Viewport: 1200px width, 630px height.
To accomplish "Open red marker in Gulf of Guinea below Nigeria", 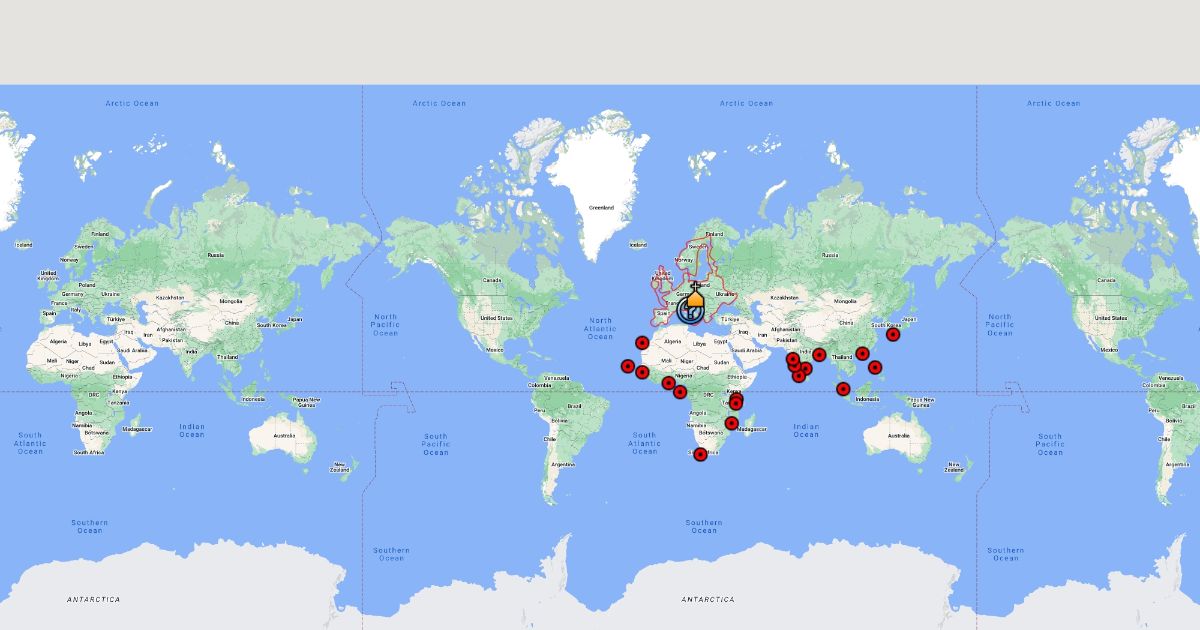I will pyautogui.click(x=680, y=392).
